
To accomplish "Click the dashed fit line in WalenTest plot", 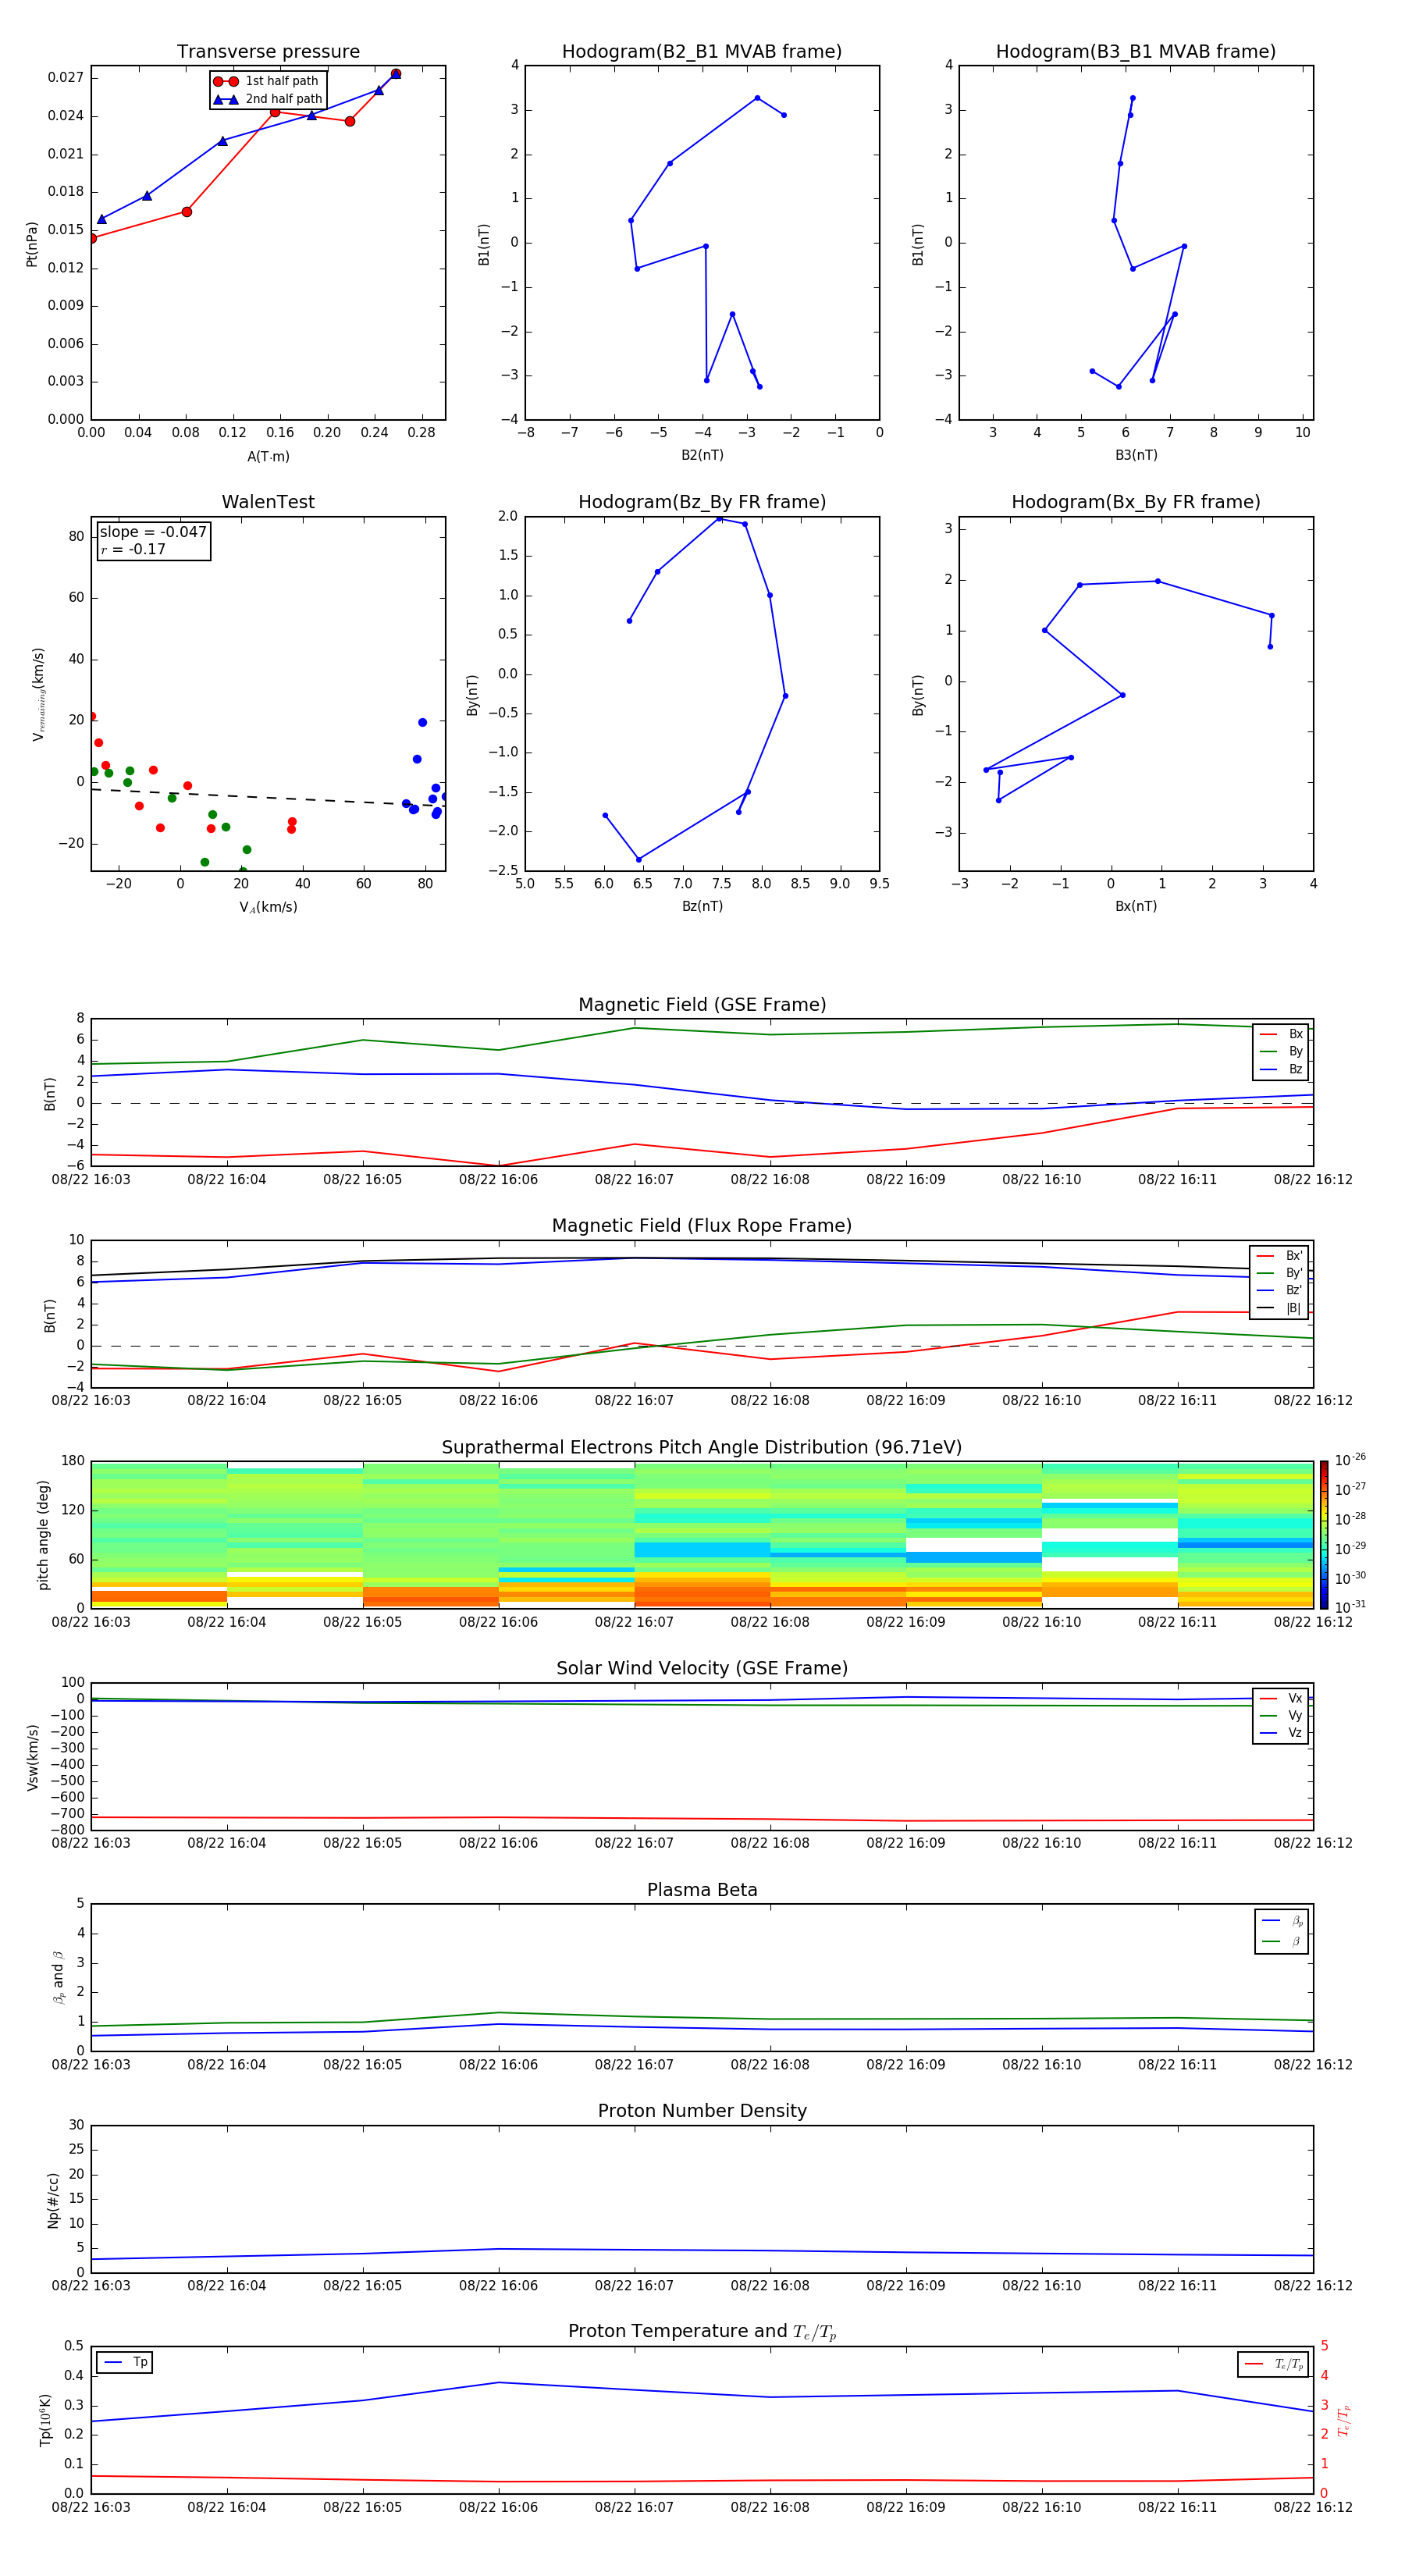I will tap(268, 797).
